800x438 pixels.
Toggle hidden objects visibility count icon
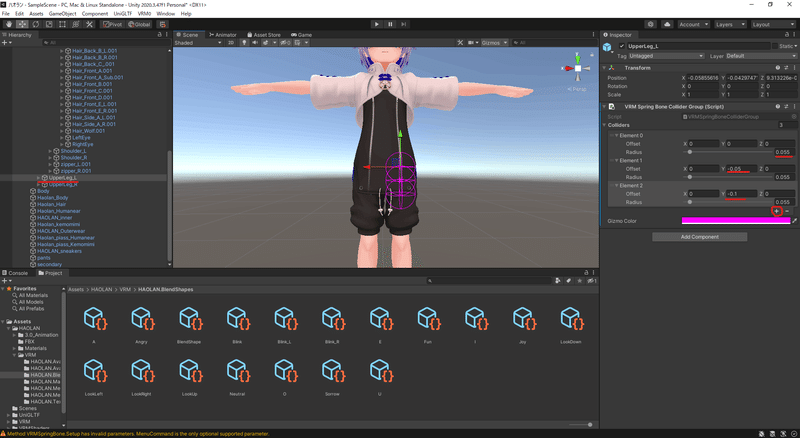point(285,43)
